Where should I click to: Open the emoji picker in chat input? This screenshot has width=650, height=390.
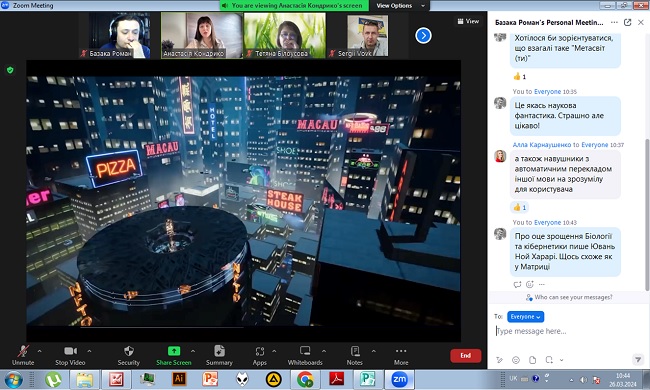516,360
